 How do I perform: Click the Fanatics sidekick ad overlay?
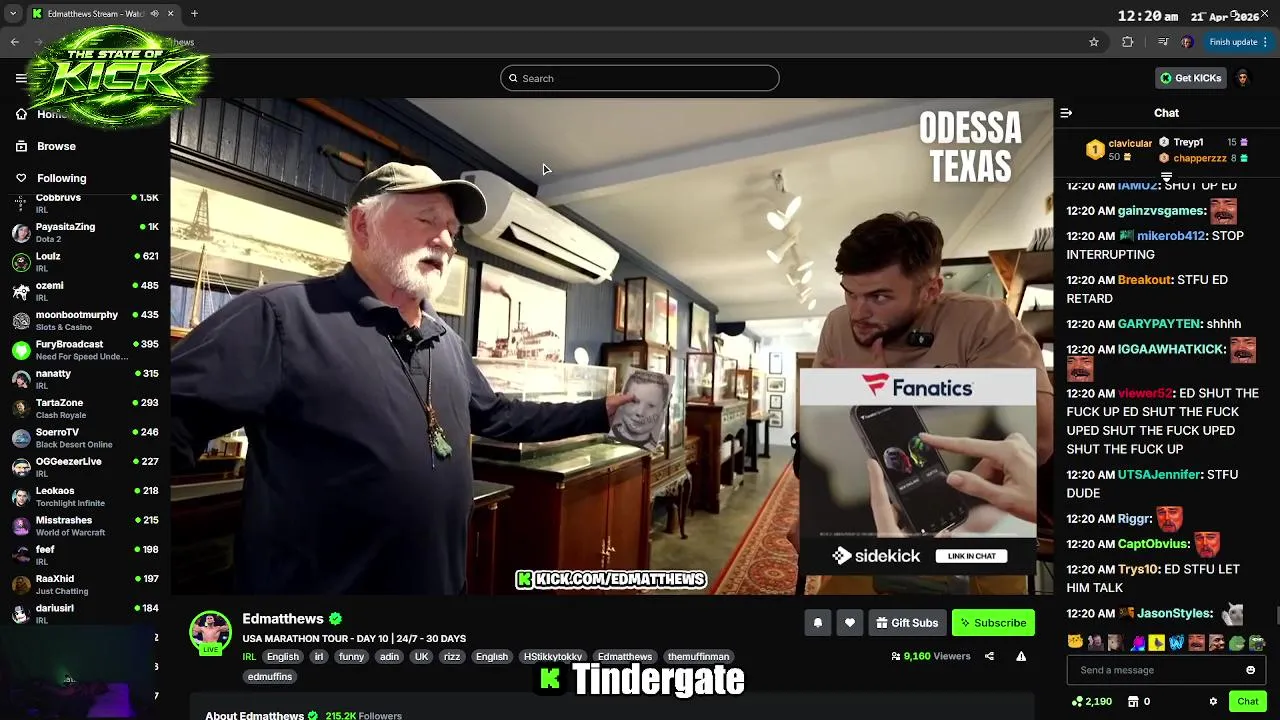[917, 470]
